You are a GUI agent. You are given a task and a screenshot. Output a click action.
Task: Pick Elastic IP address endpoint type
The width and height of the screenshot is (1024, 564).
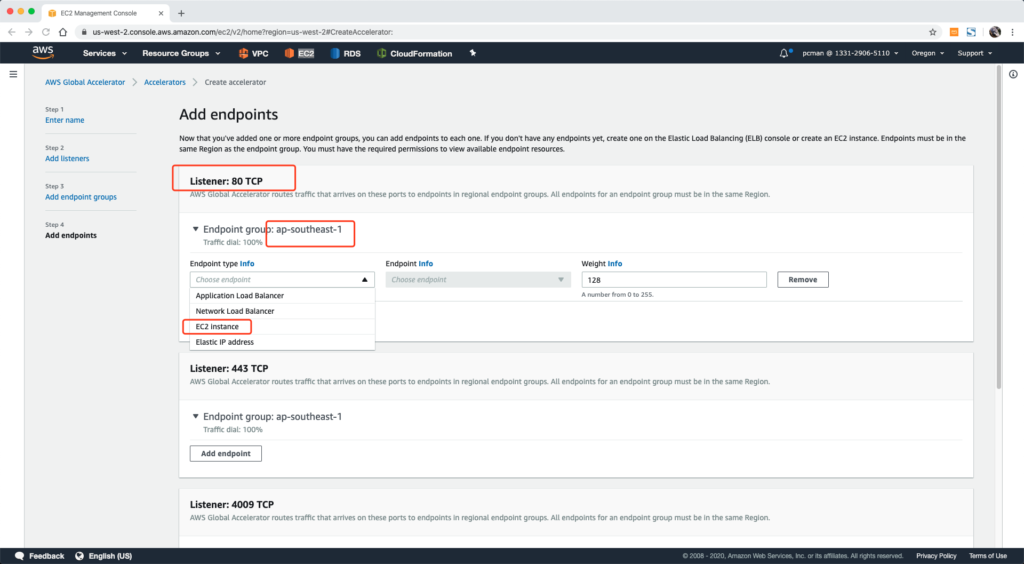[225, 342]
